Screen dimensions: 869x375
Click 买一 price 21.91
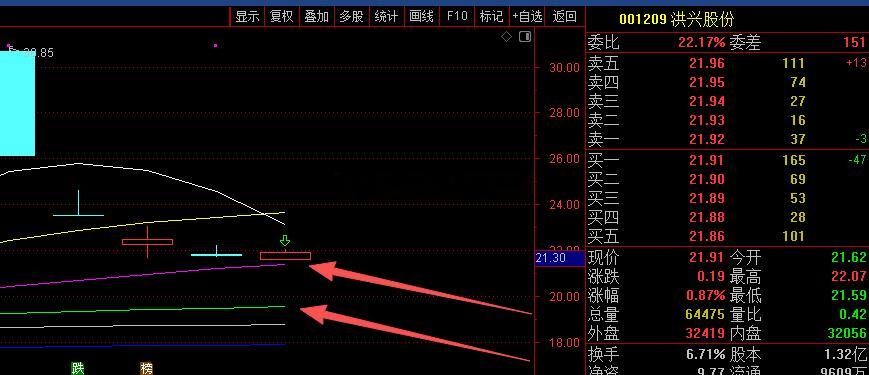[707, 160]
